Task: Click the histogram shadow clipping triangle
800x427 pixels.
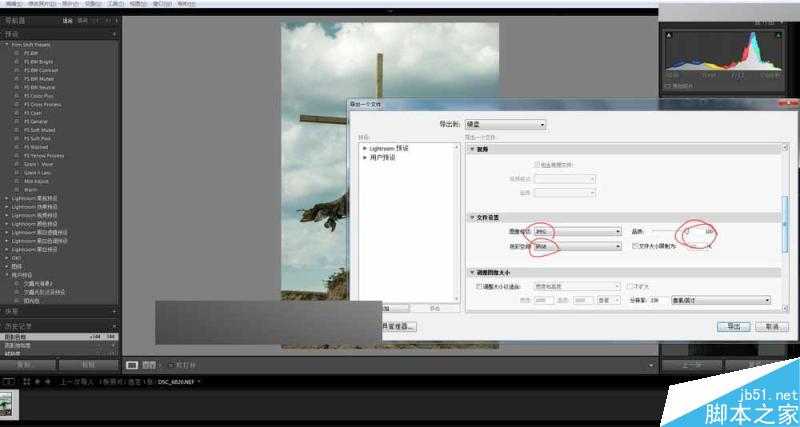Action: tap(669, 35)
